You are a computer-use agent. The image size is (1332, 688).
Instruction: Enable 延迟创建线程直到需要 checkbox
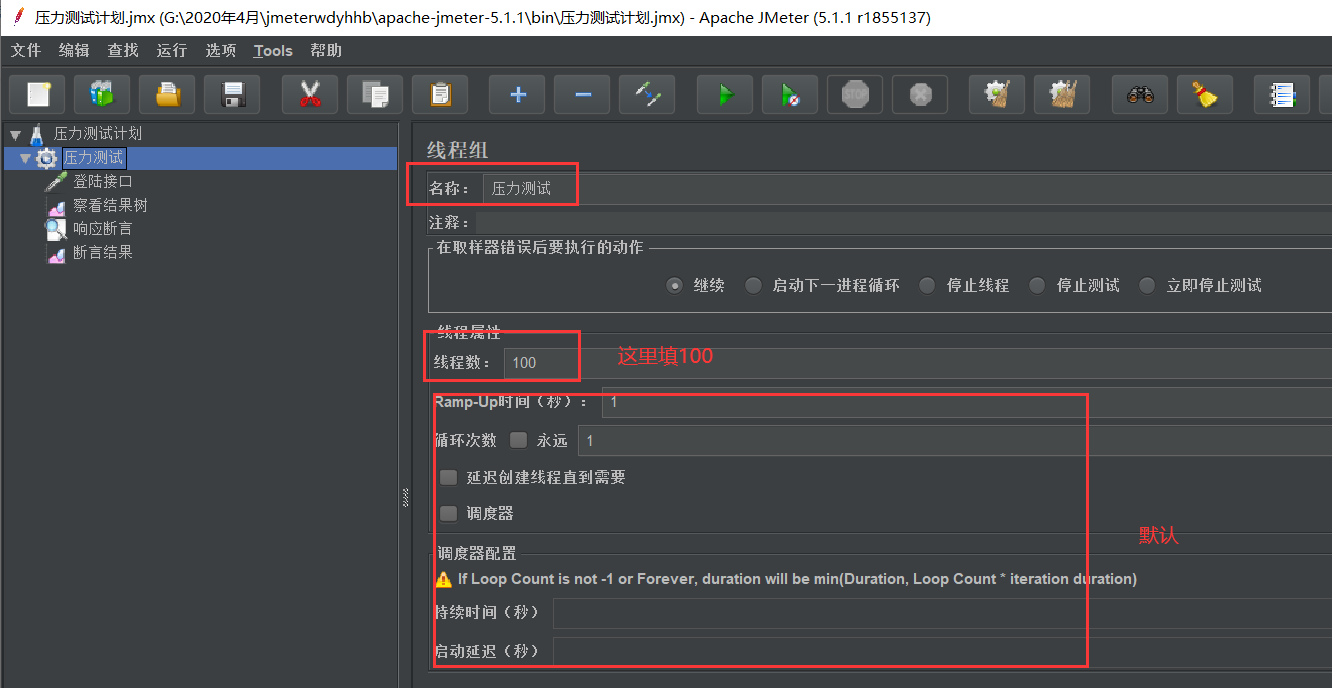tap(449, 477)
